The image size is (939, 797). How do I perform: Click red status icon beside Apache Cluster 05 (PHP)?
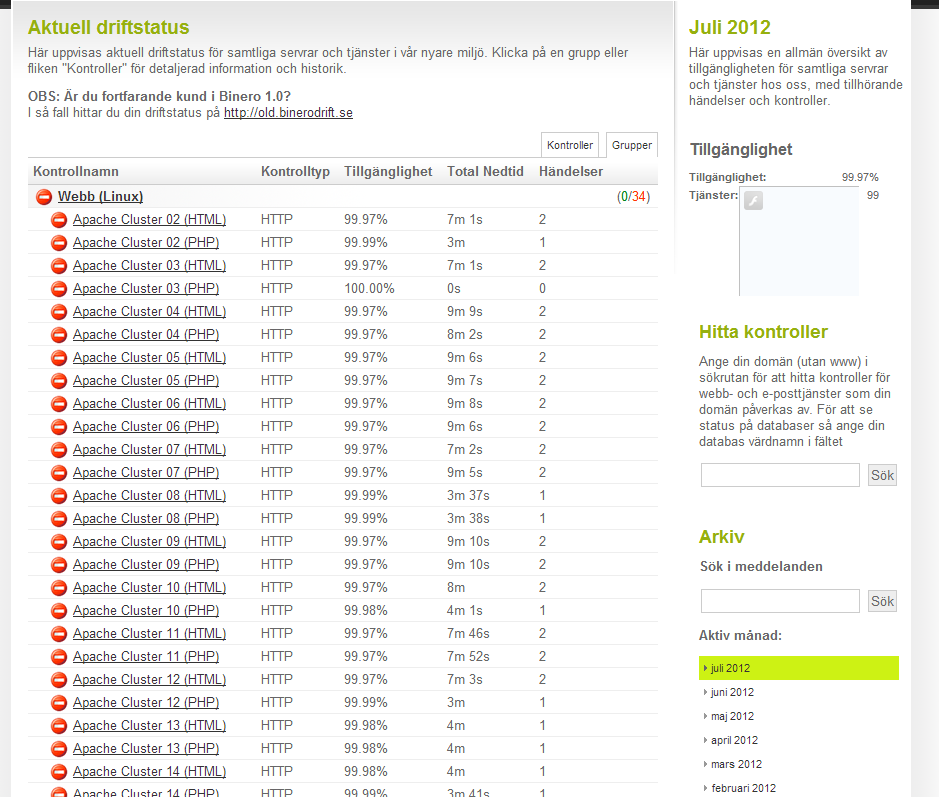(x=59, y=380)
